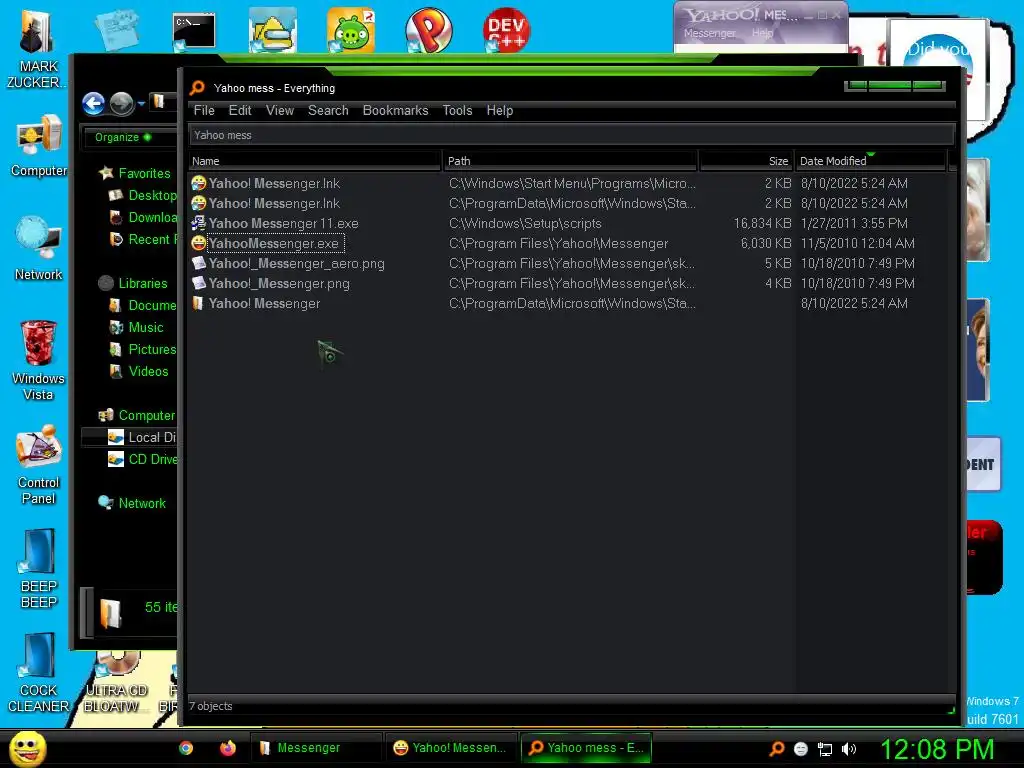Open the Windows Vista recycle bin icon
This screenshot has width=1024, height=768.
point(38,360)
